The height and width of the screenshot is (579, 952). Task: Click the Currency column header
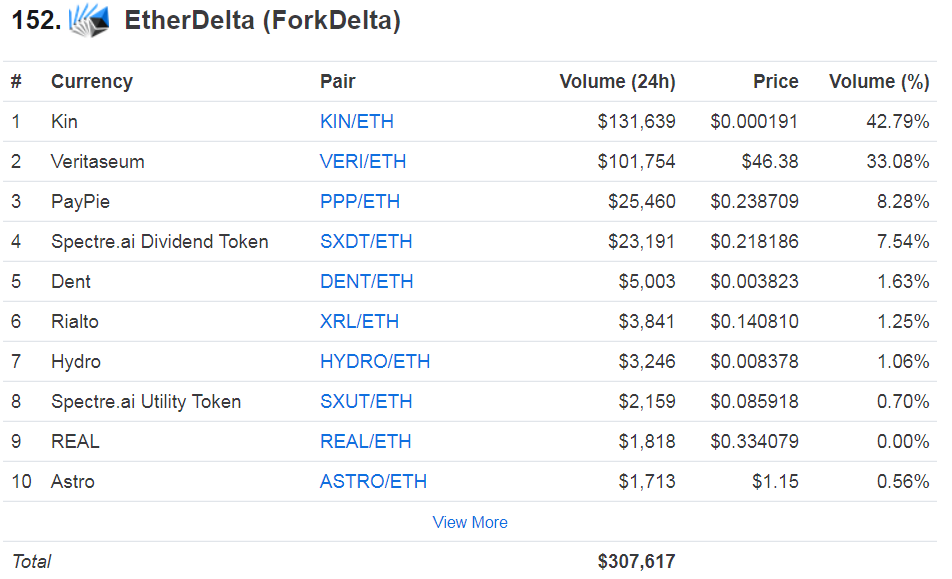pyautogui.click(x=92, y=82)
